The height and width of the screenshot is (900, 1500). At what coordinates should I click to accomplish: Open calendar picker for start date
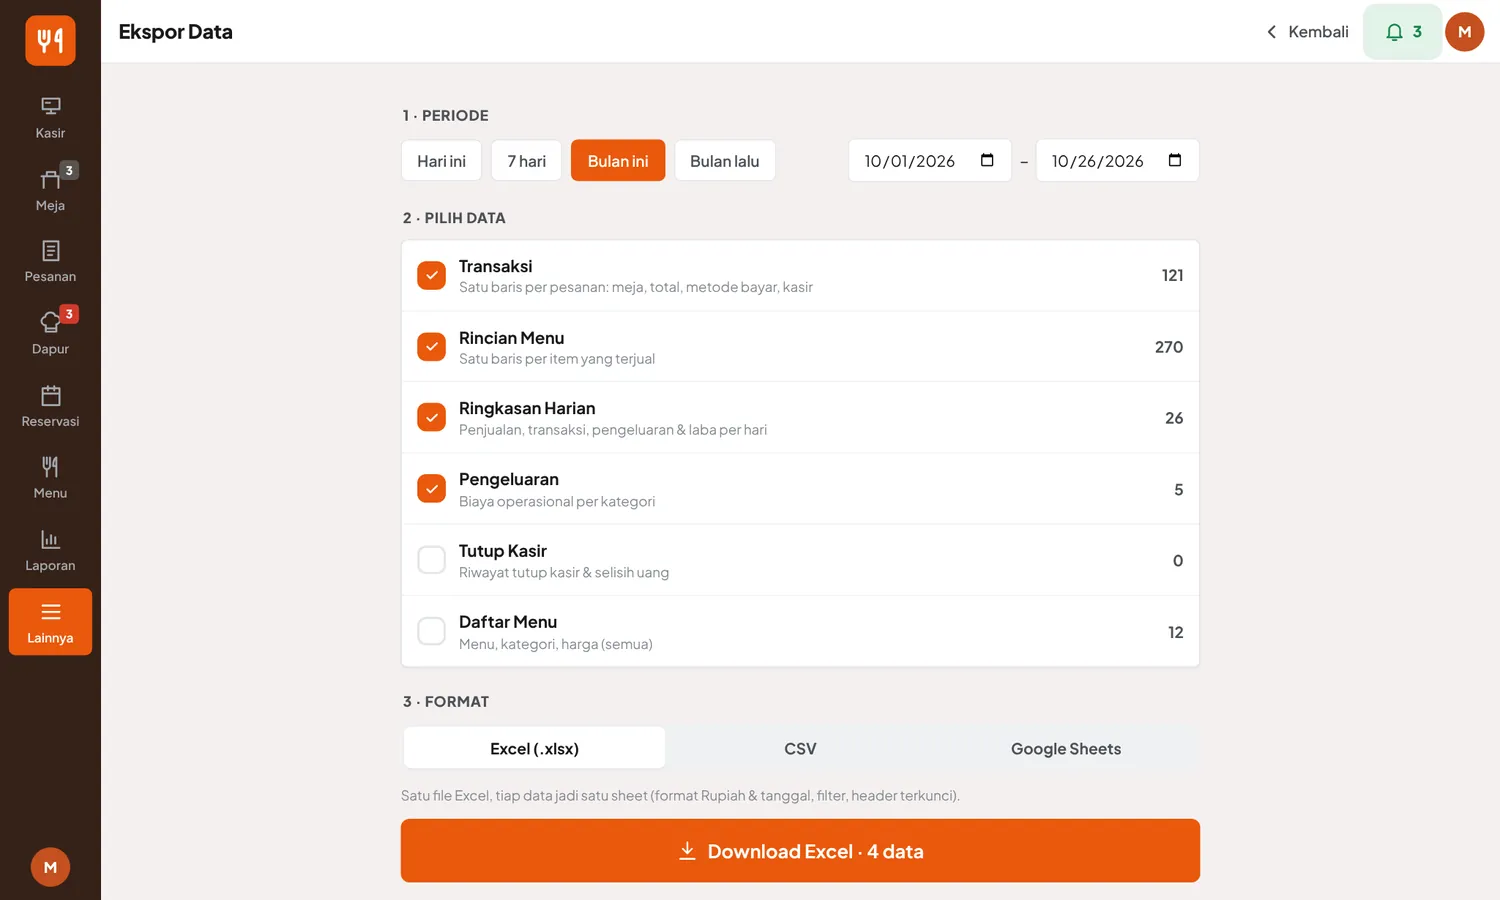pos(987,160)
